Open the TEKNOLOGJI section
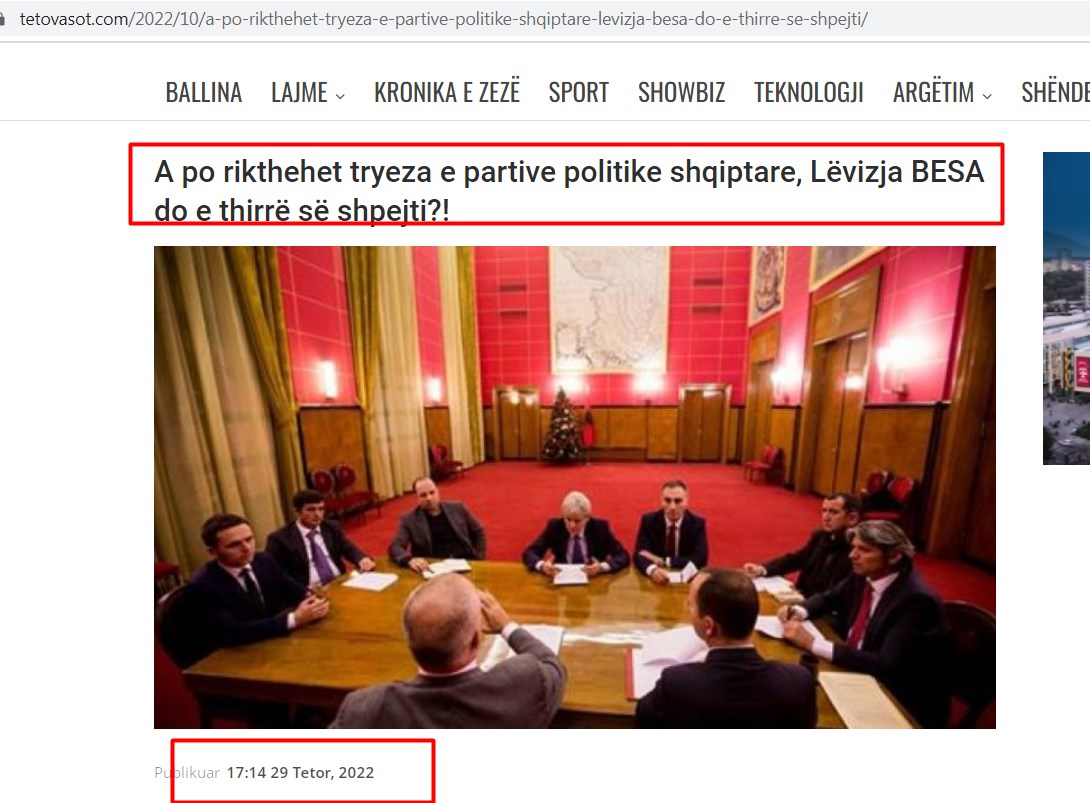Viewport: 1090px width, 803px height. pos(808,92)
